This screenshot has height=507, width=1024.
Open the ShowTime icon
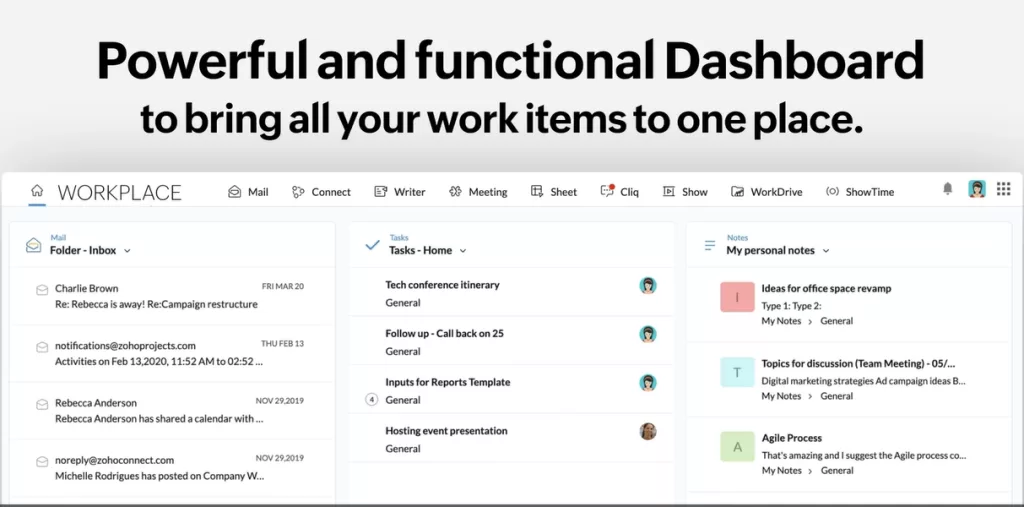pos(832,191)
